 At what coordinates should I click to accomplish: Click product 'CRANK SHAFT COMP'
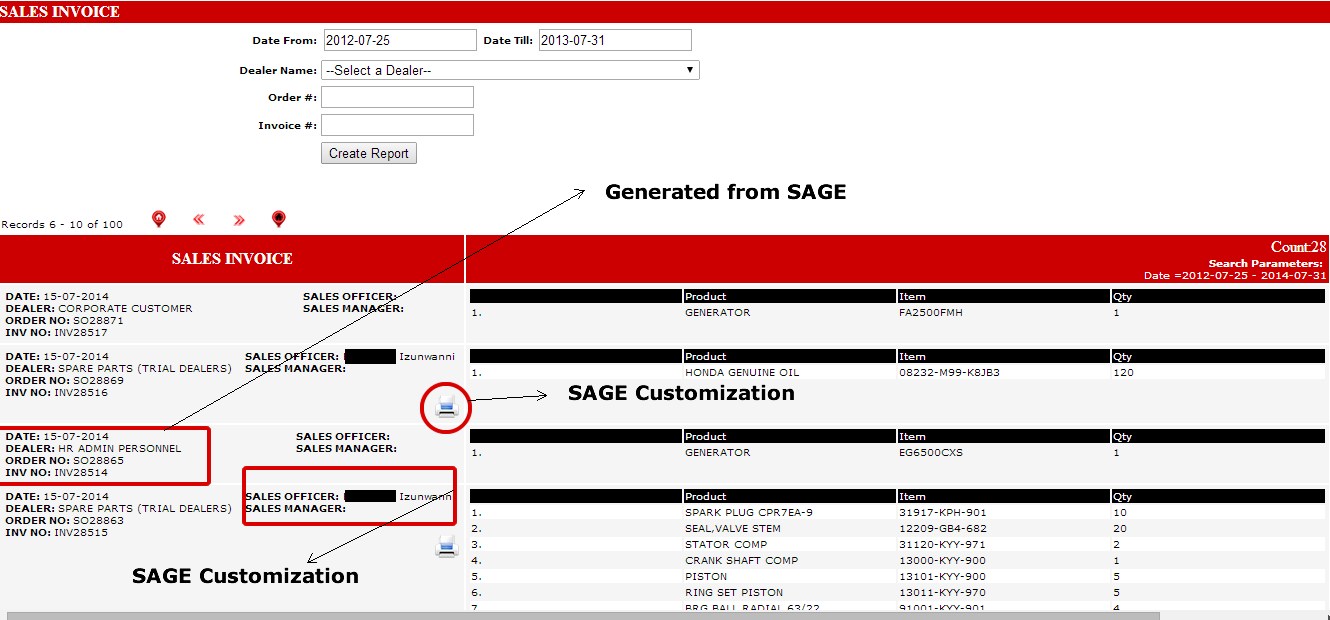click(741, 560)
